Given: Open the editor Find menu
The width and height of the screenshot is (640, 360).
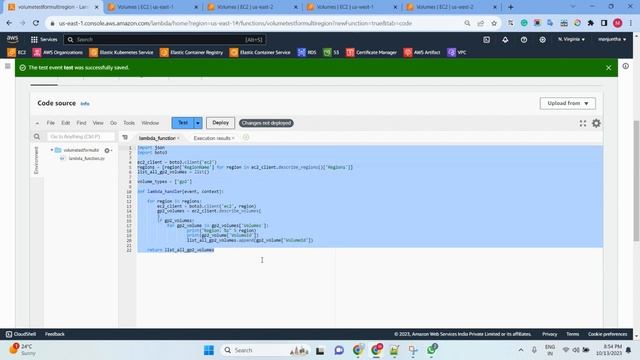Looking at the screenshot, I should (81, 123).
